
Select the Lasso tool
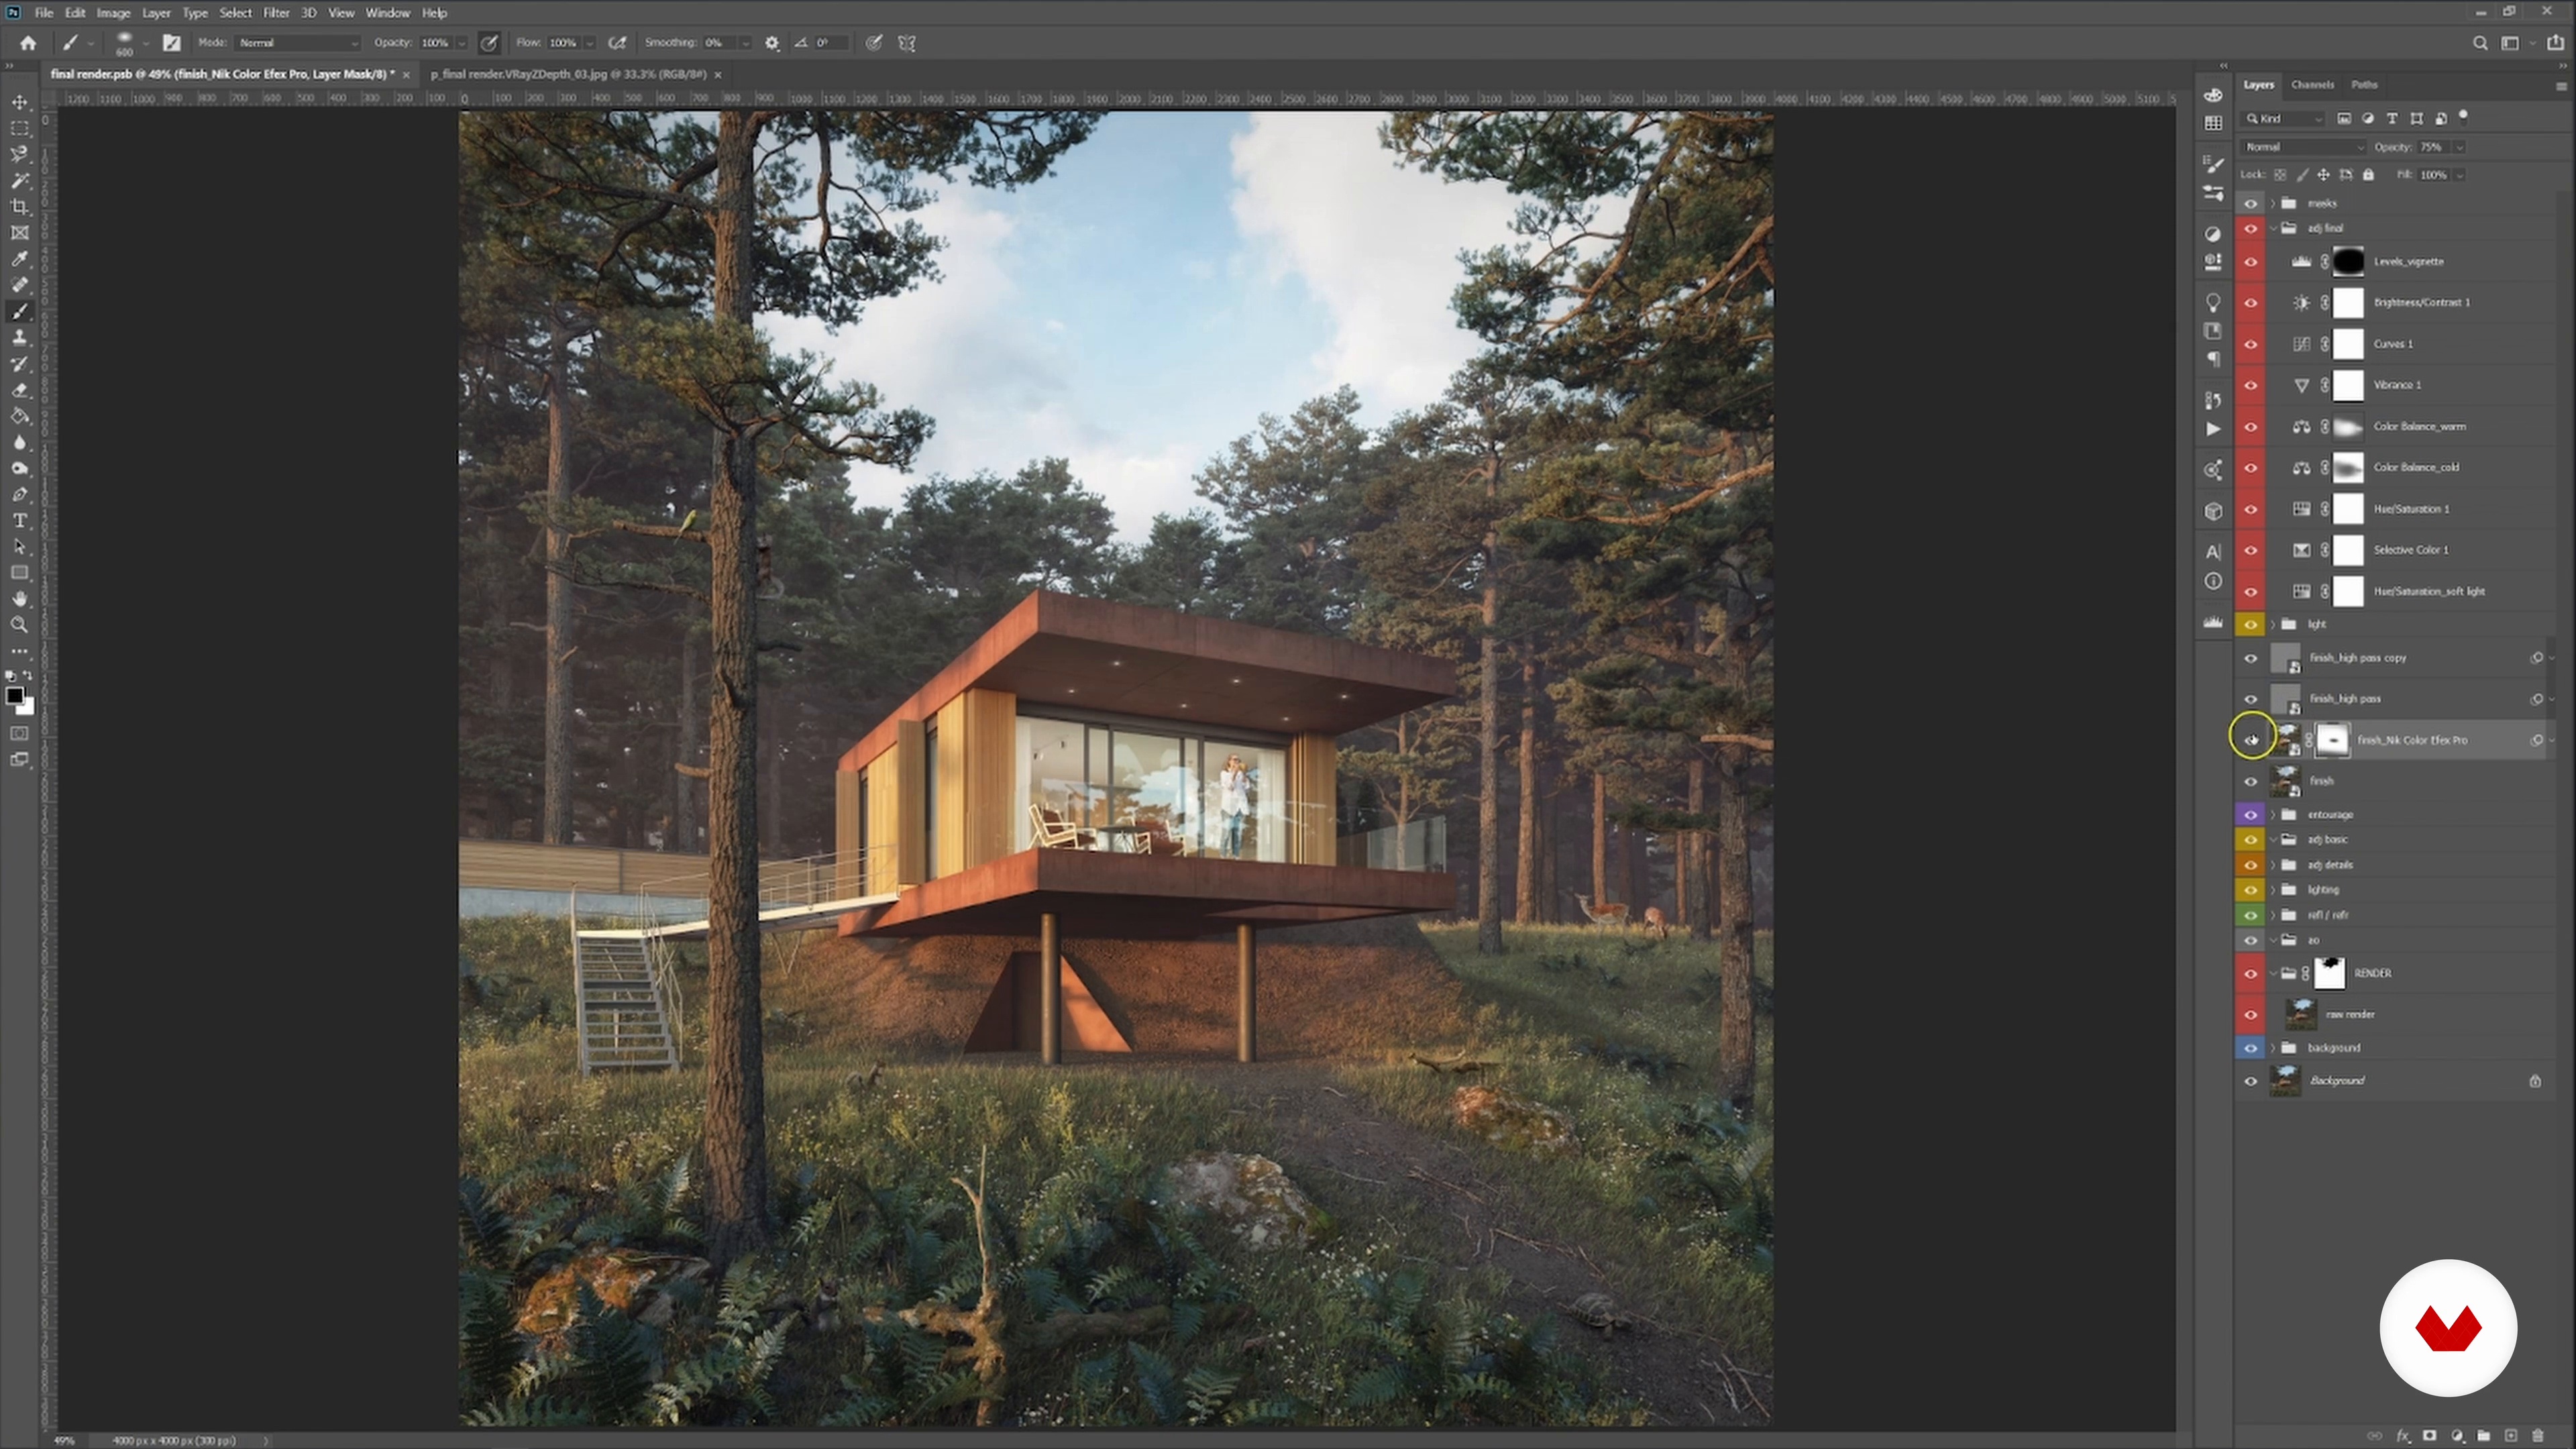tap(19, 154)
